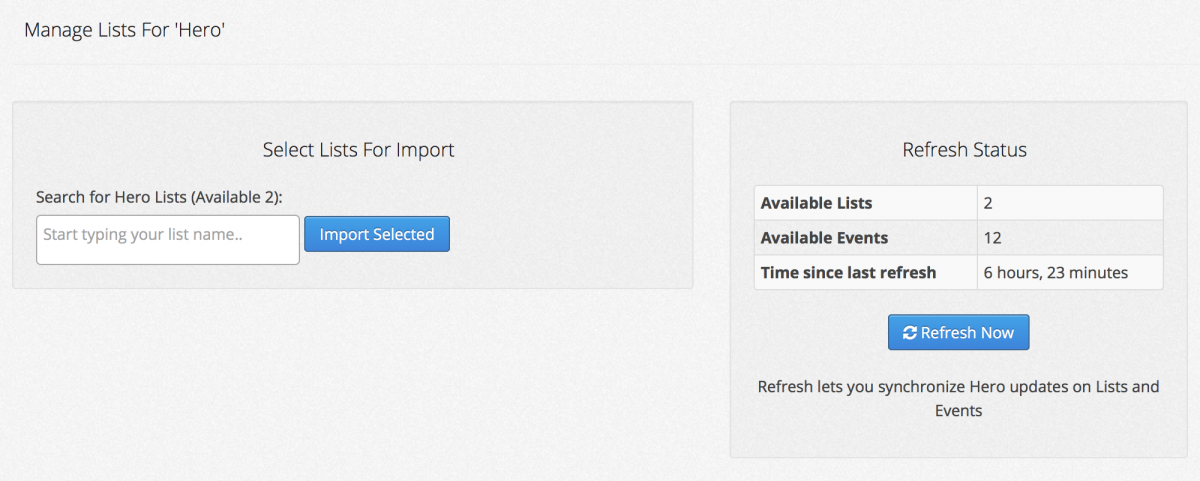The height and width of the screenshot is (481, 1200).
Task: Click the Available Events value 12
Action: click(992, 238)
